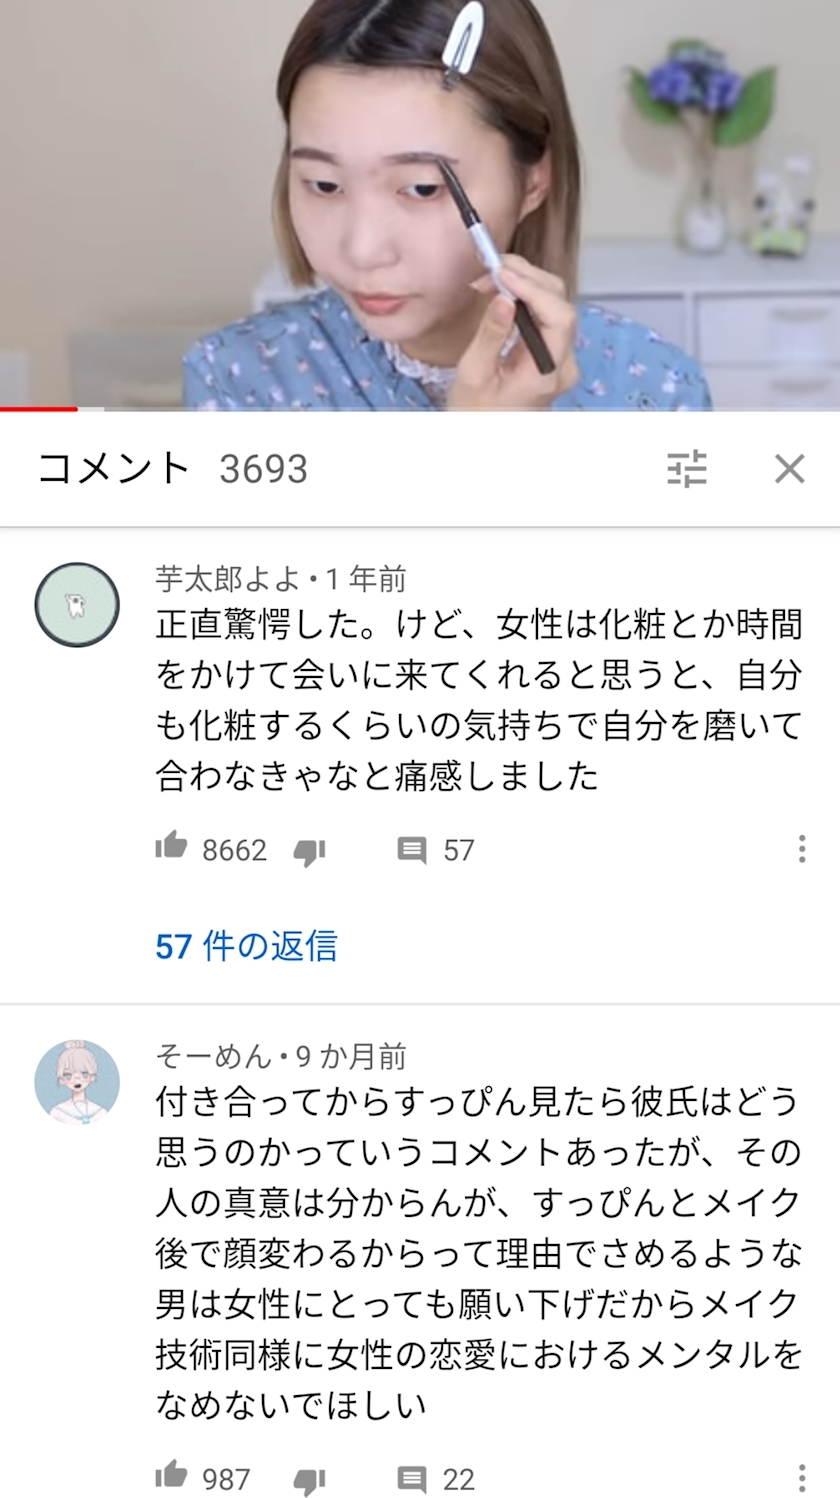Open the そーめん username link
This screenshot has width=840, height=1498.
pos(213,1055)
